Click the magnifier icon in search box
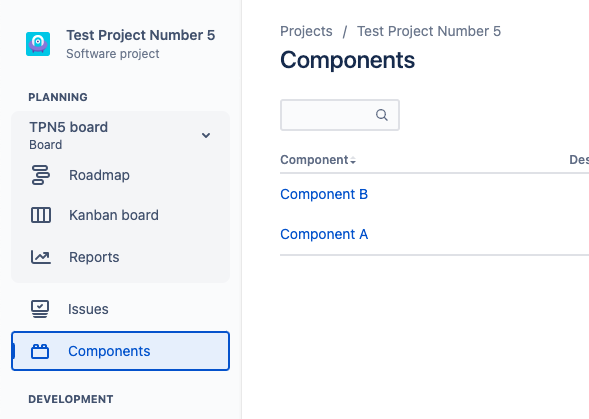Viewport: 589px width, 419px height. pos(382,115)
